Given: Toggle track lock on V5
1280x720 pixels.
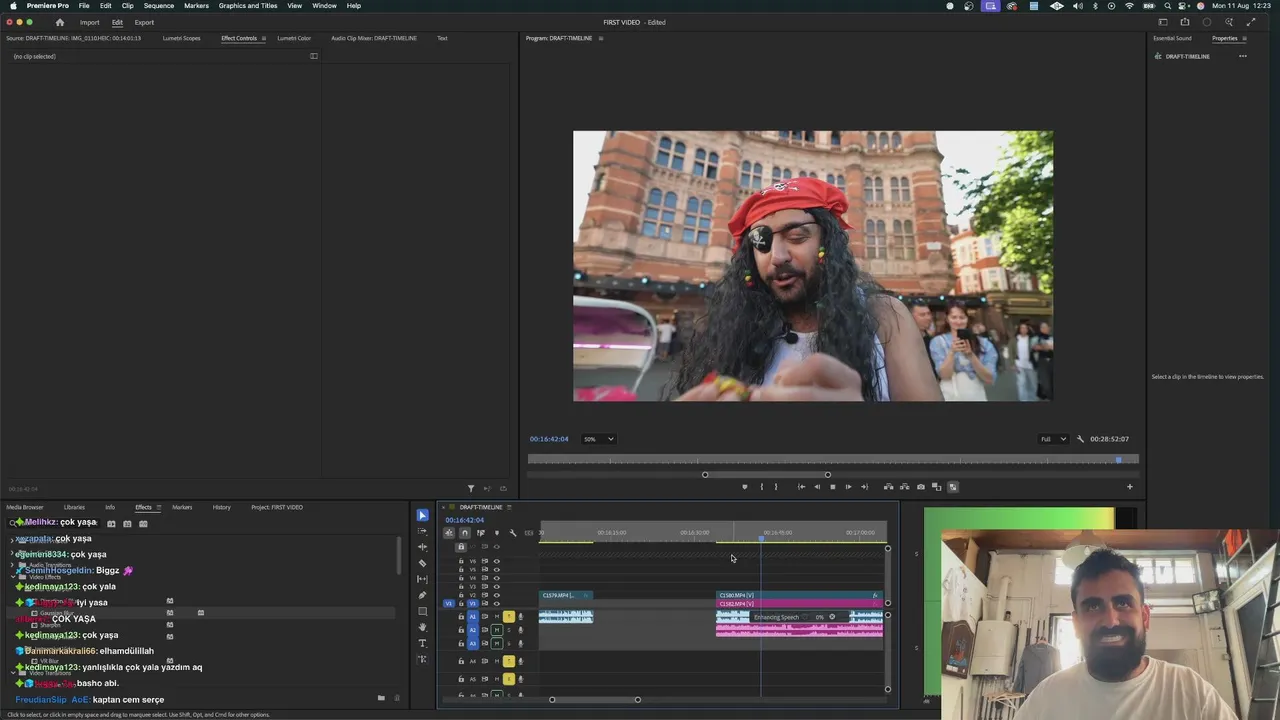Looking at the screenshot, I should click(461, 569).
